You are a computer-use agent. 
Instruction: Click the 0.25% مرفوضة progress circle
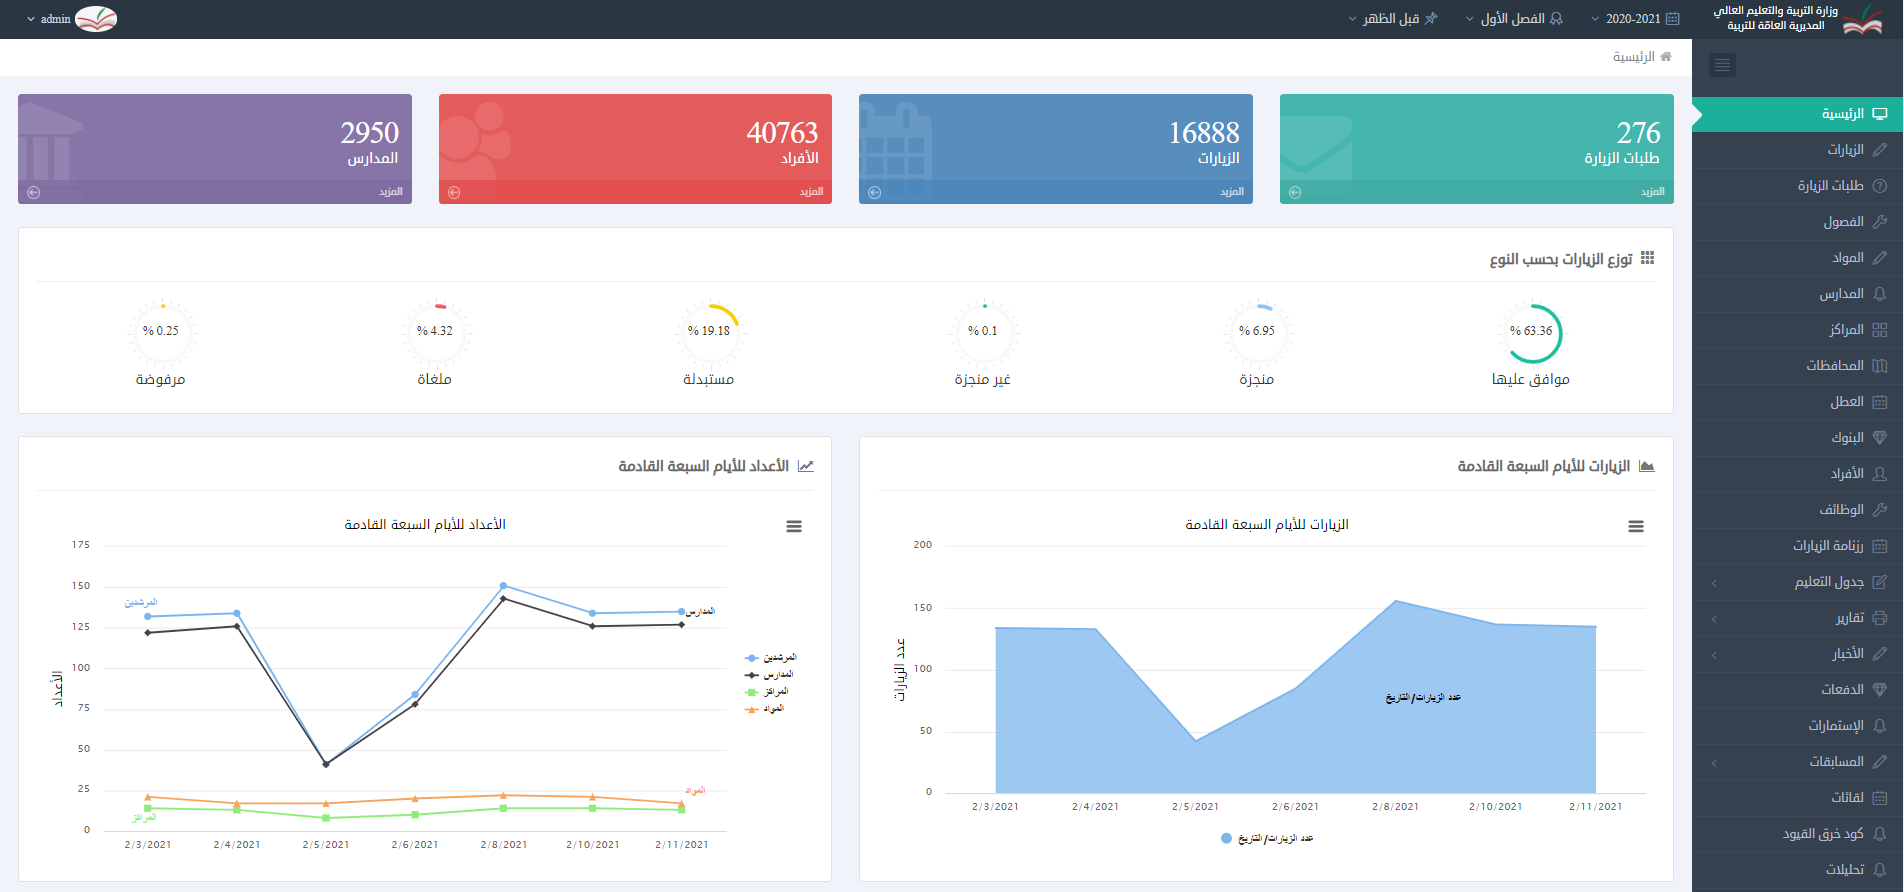coord(161,333)
